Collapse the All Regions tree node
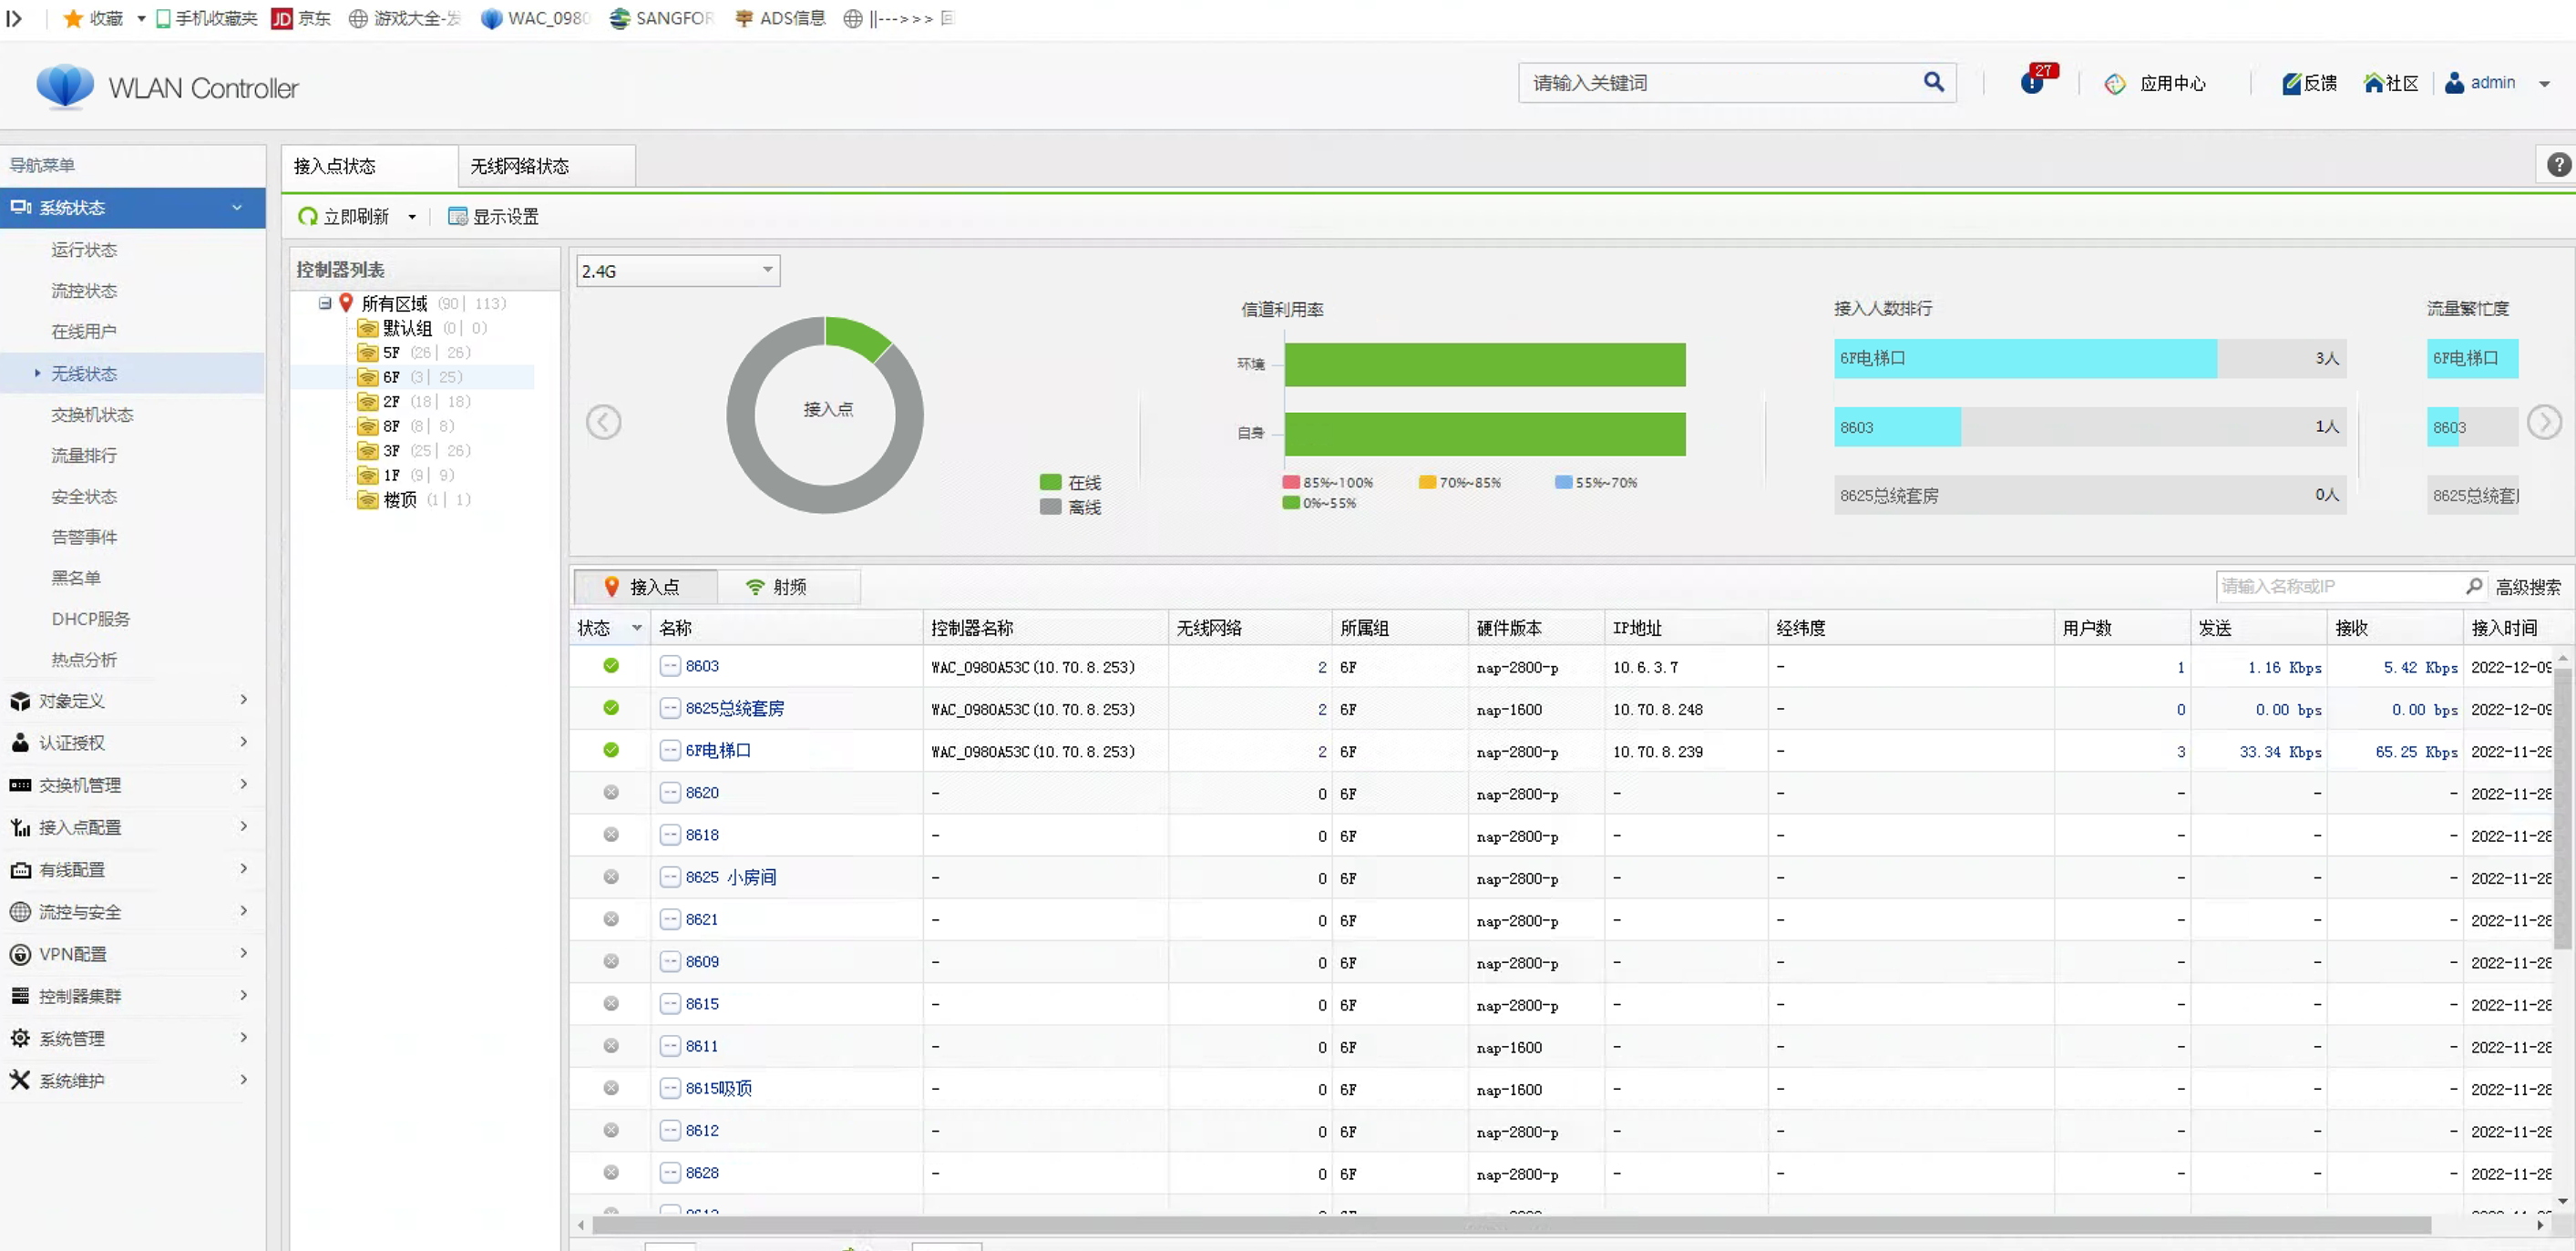Screen dimensions: 2576x1251 [x=325, y=303]
